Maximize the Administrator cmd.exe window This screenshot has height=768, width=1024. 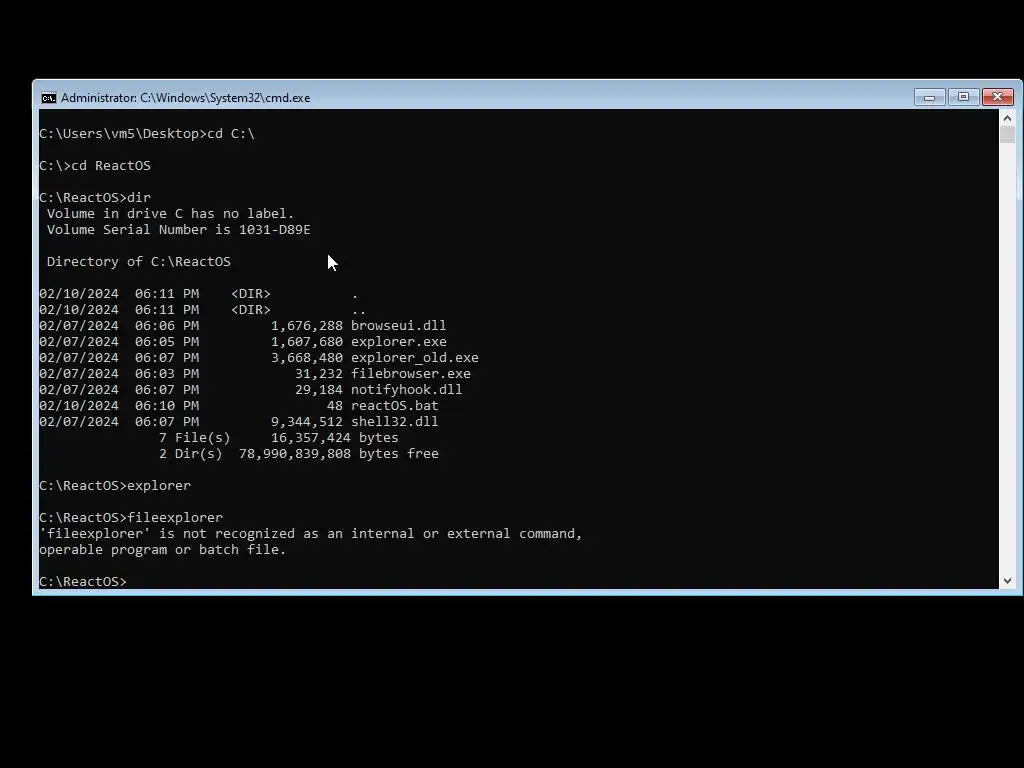pyautogui.click(x=963, y=97)
